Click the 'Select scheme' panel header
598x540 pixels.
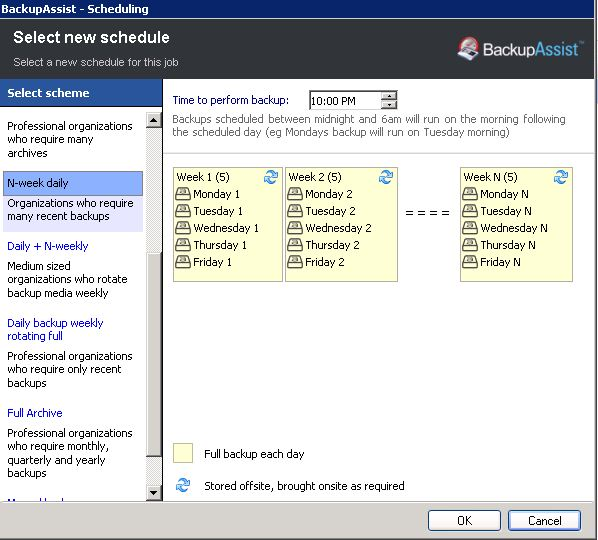click(x=81, y=93)
